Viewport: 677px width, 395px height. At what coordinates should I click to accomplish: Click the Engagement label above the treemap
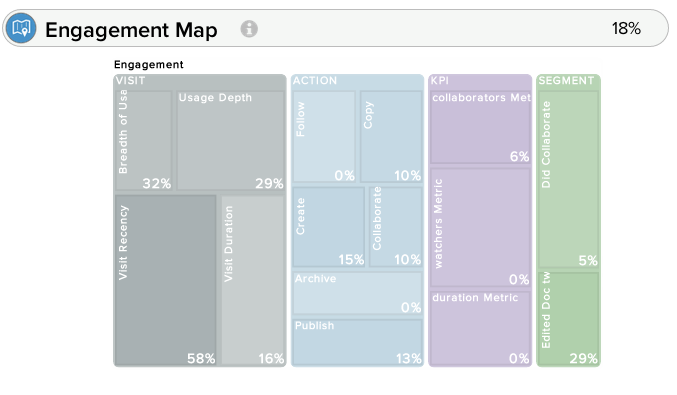click(x=149, y=65)
